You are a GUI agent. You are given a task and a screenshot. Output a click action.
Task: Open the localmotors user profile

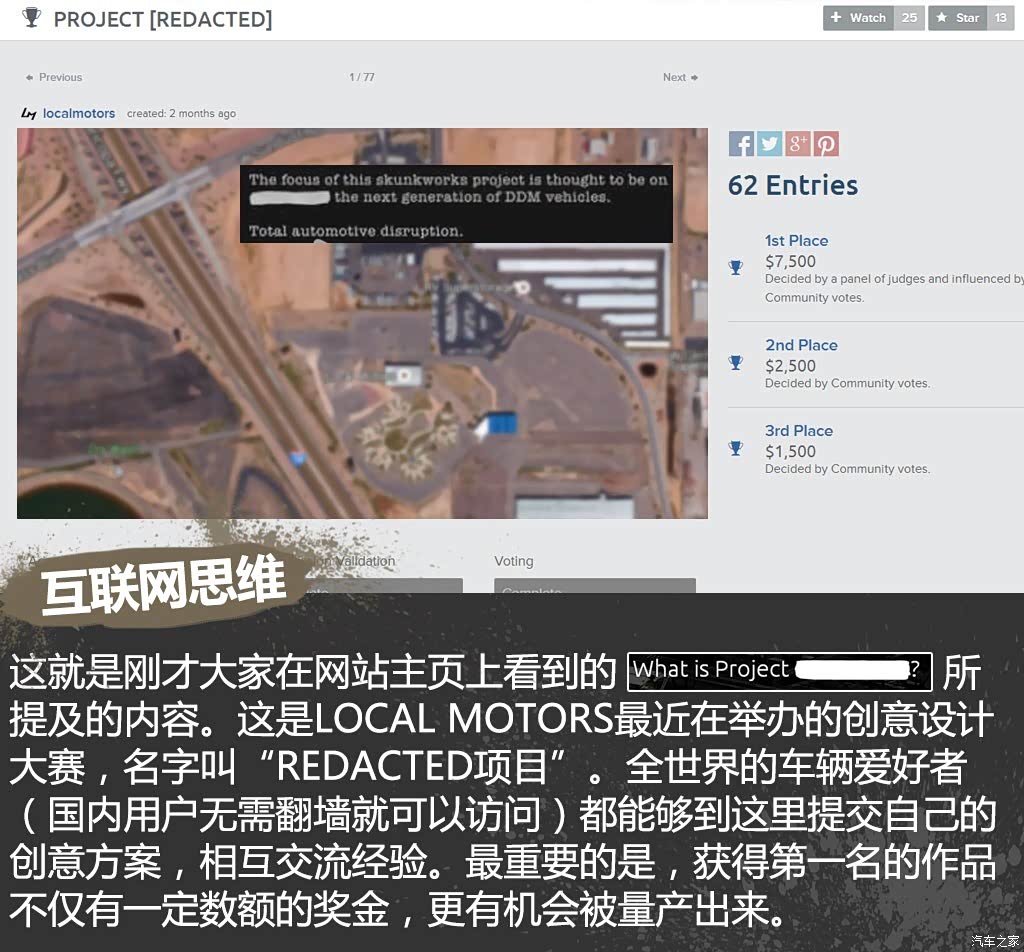[79, 113]
